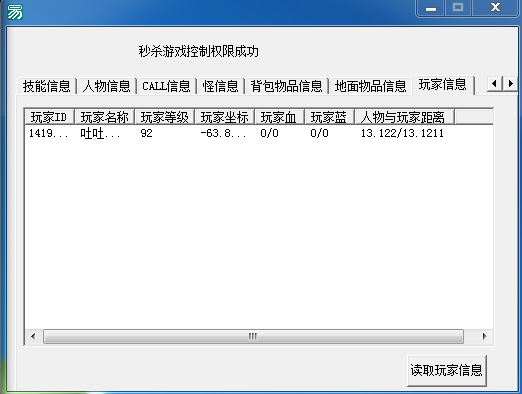
Task: Click the 玩家蓝 column header
Action: [x=329, y=117]
